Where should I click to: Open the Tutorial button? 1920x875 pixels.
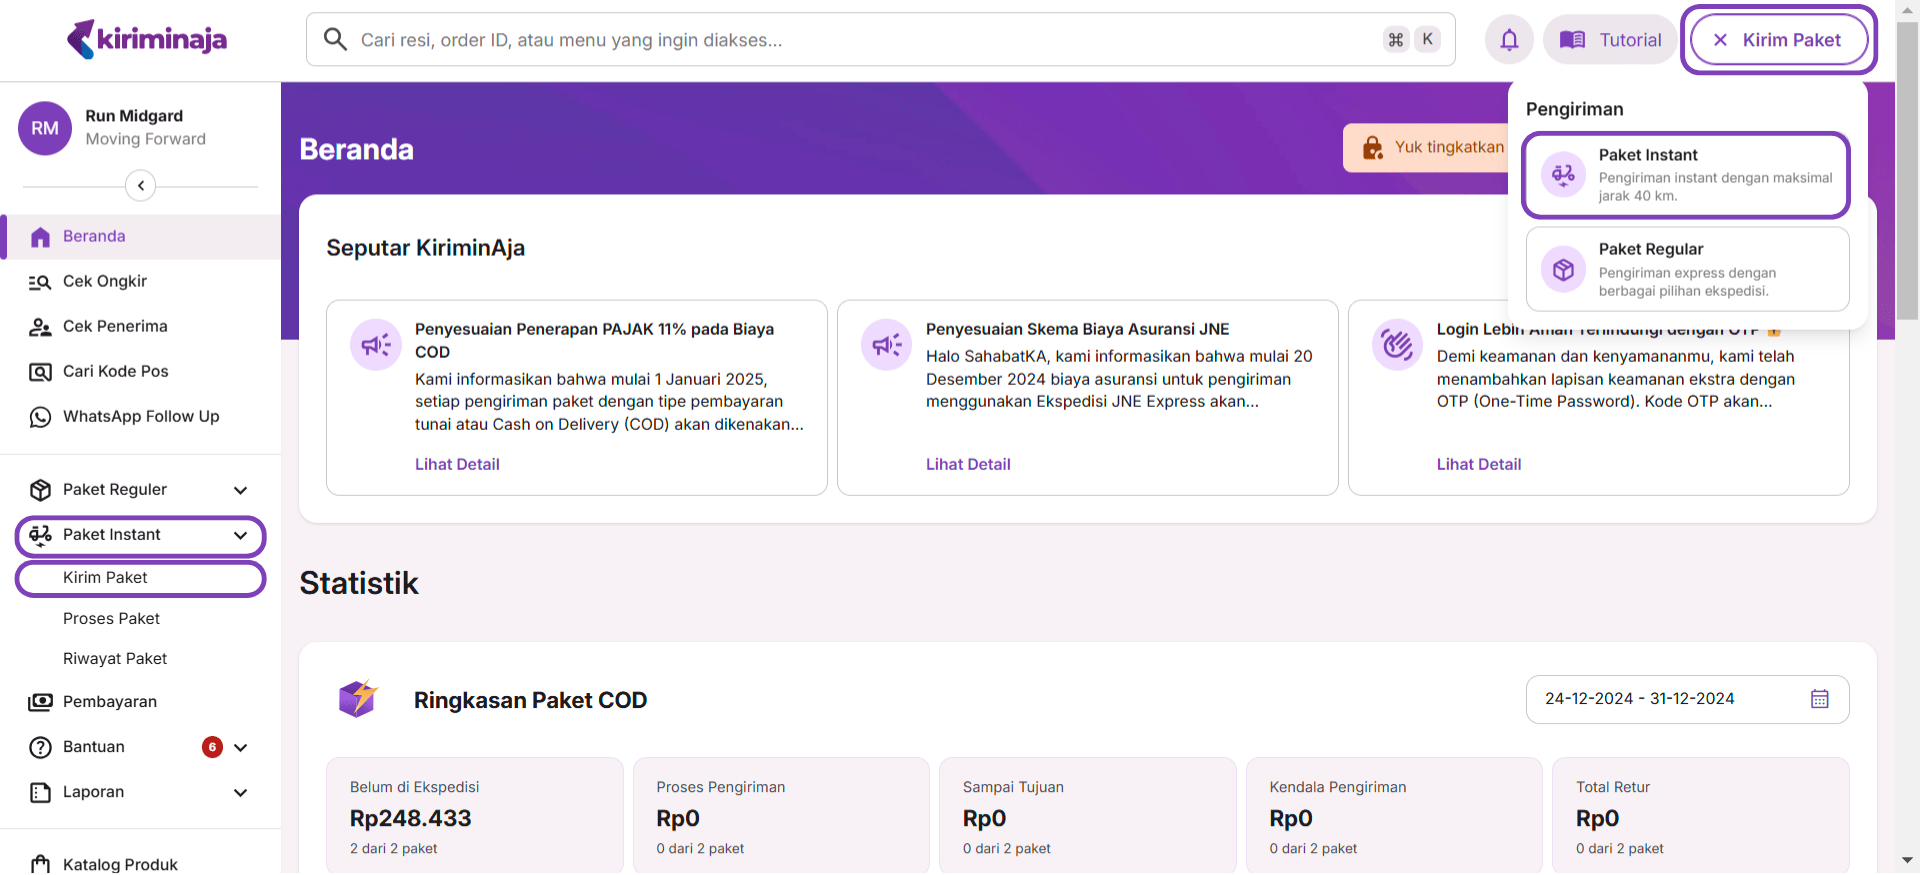(1610, 40)
